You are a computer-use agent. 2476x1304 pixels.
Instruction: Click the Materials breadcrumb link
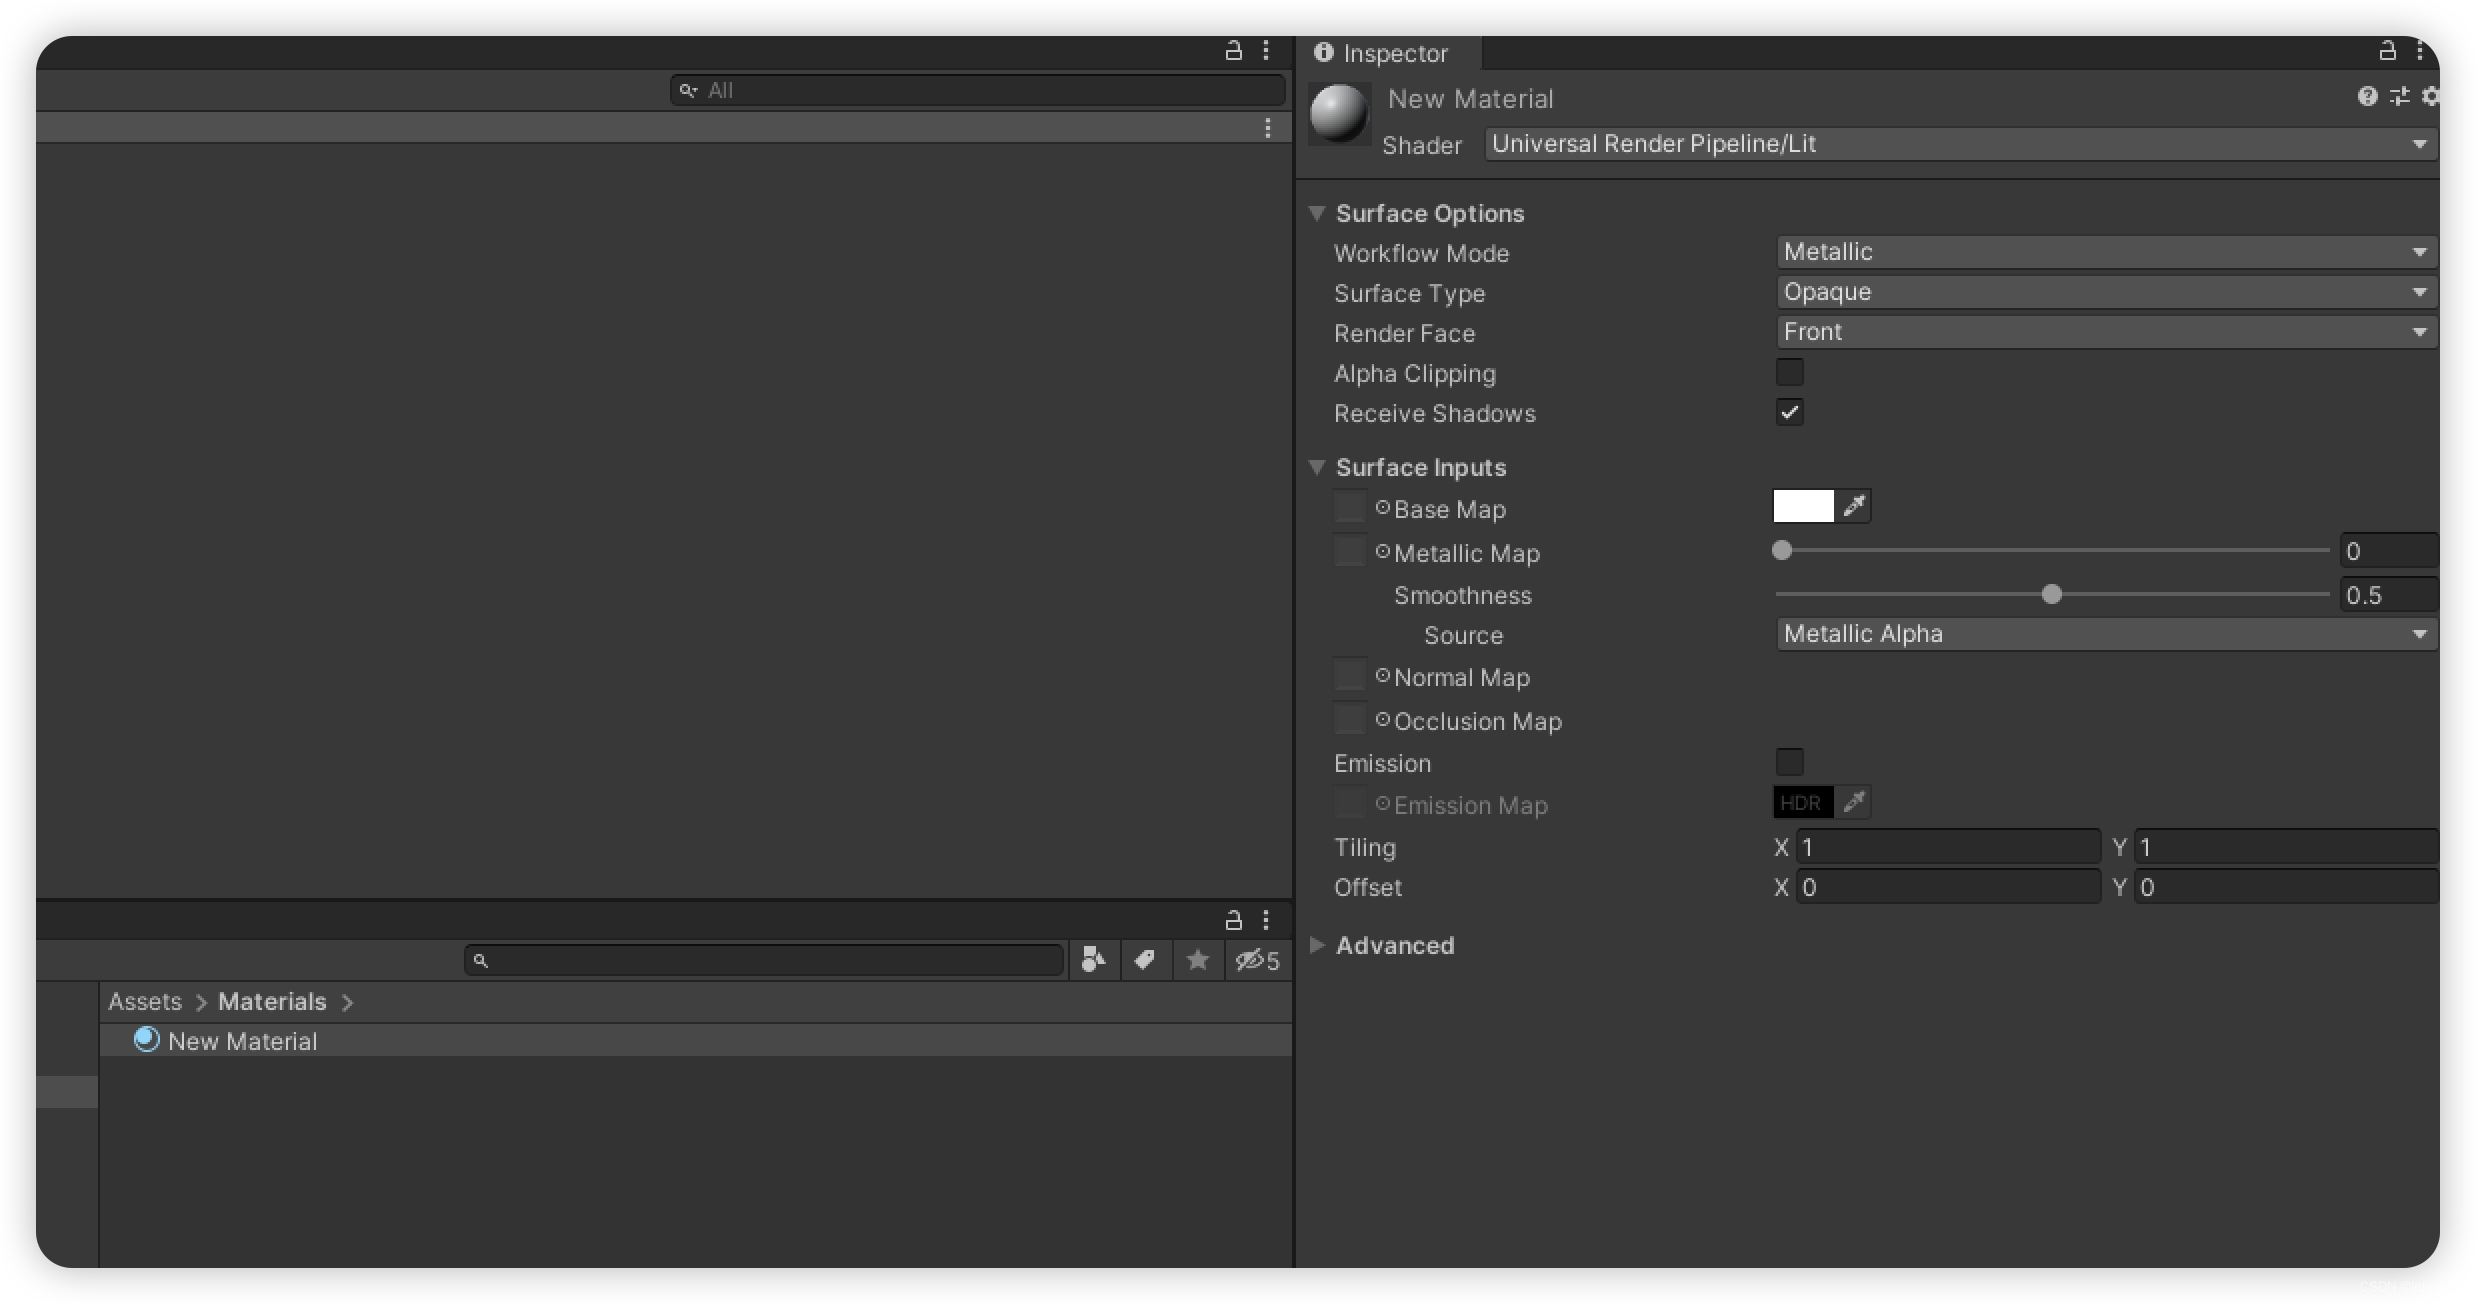click(x=271, y=1001)
